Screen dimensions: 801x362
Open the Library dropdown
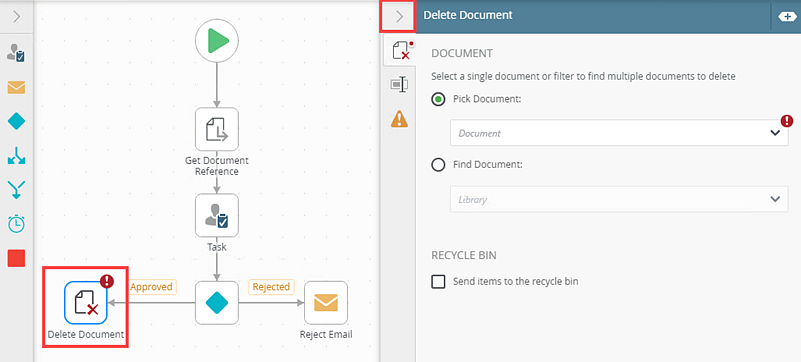coord(619,199)
